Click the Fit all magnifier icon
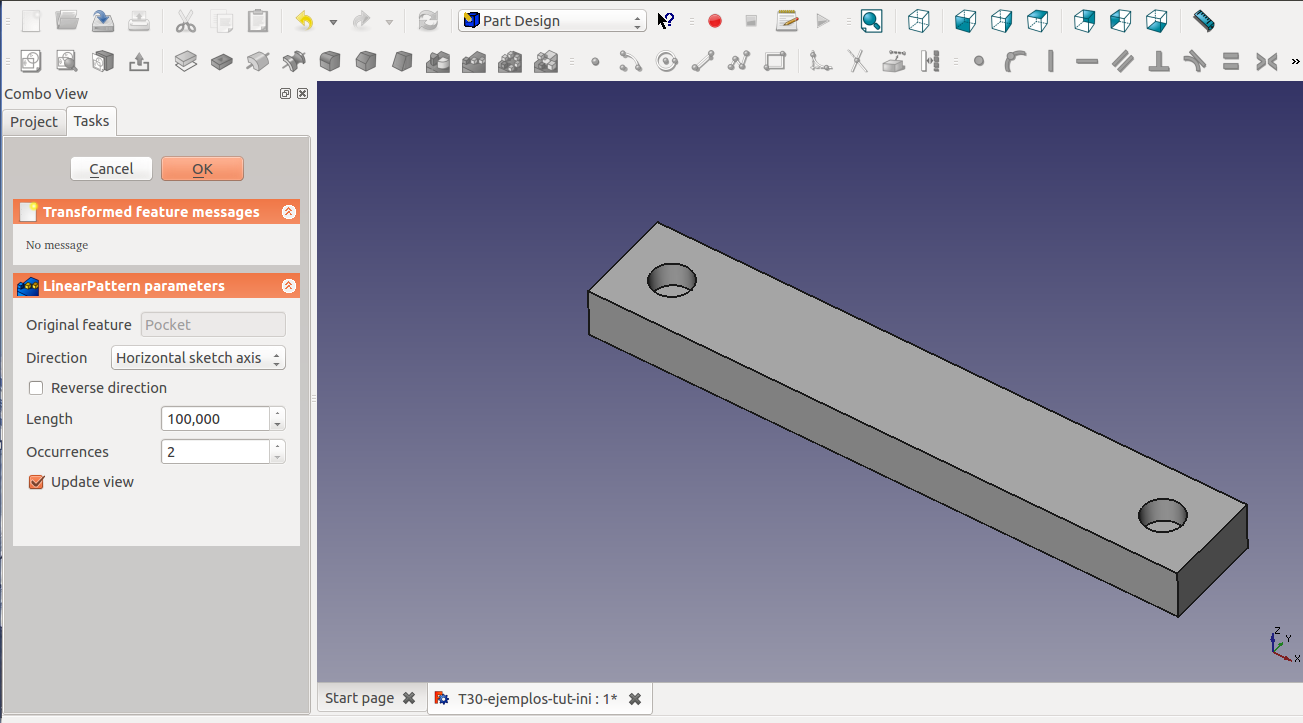The height and width of the screenshot is (723, 1303). [871, 21]
